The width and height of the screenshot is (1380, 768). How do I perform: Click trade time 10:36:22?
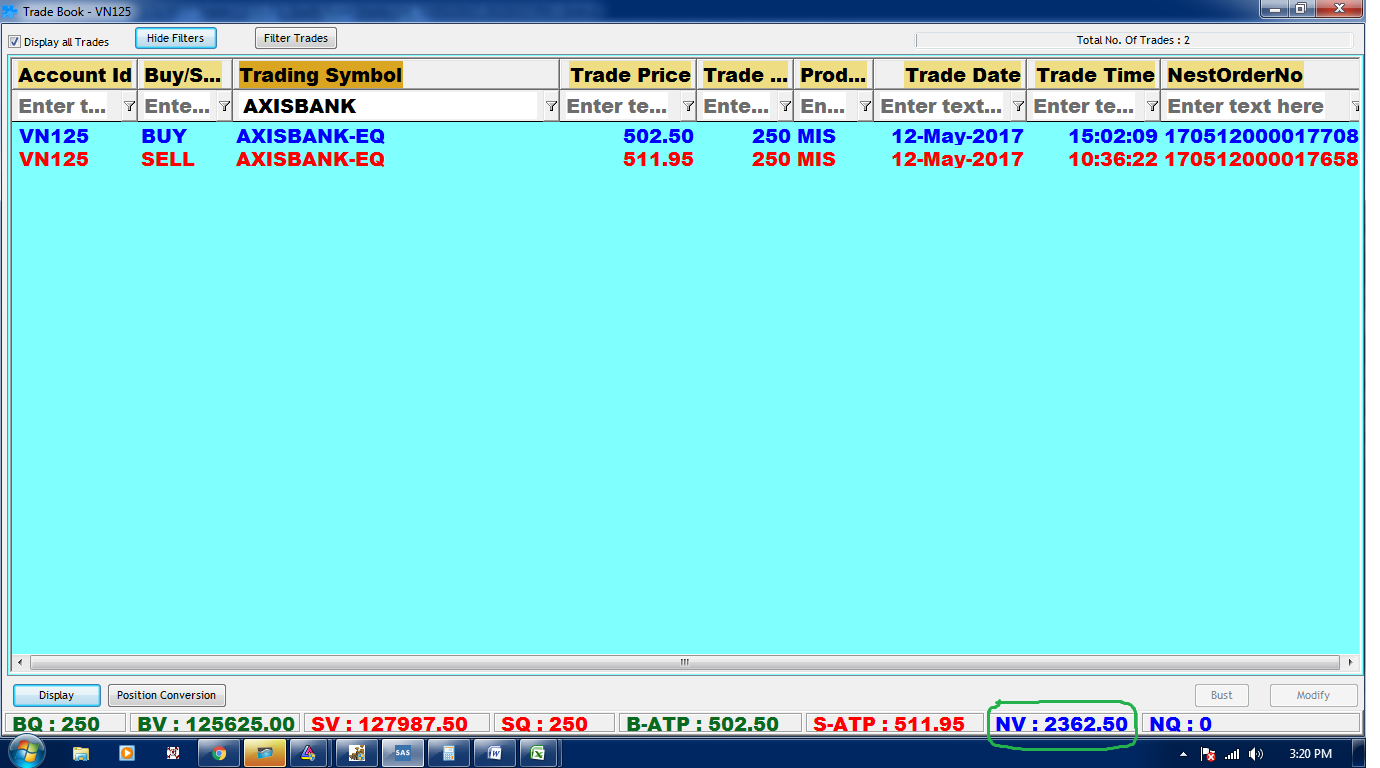point(1113,159)
